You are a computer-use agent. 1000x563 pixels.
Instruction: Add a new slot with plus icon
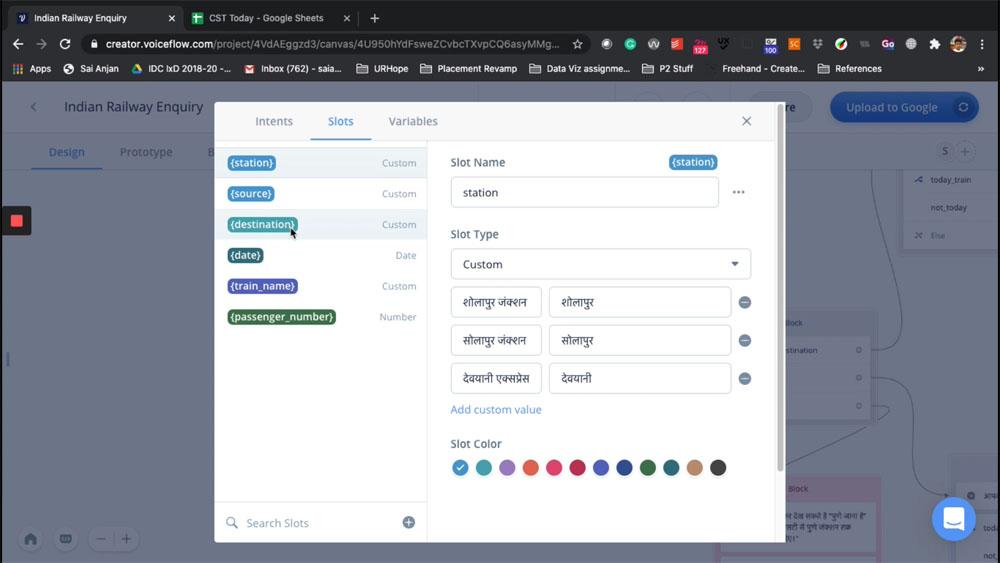click(409, 523)
